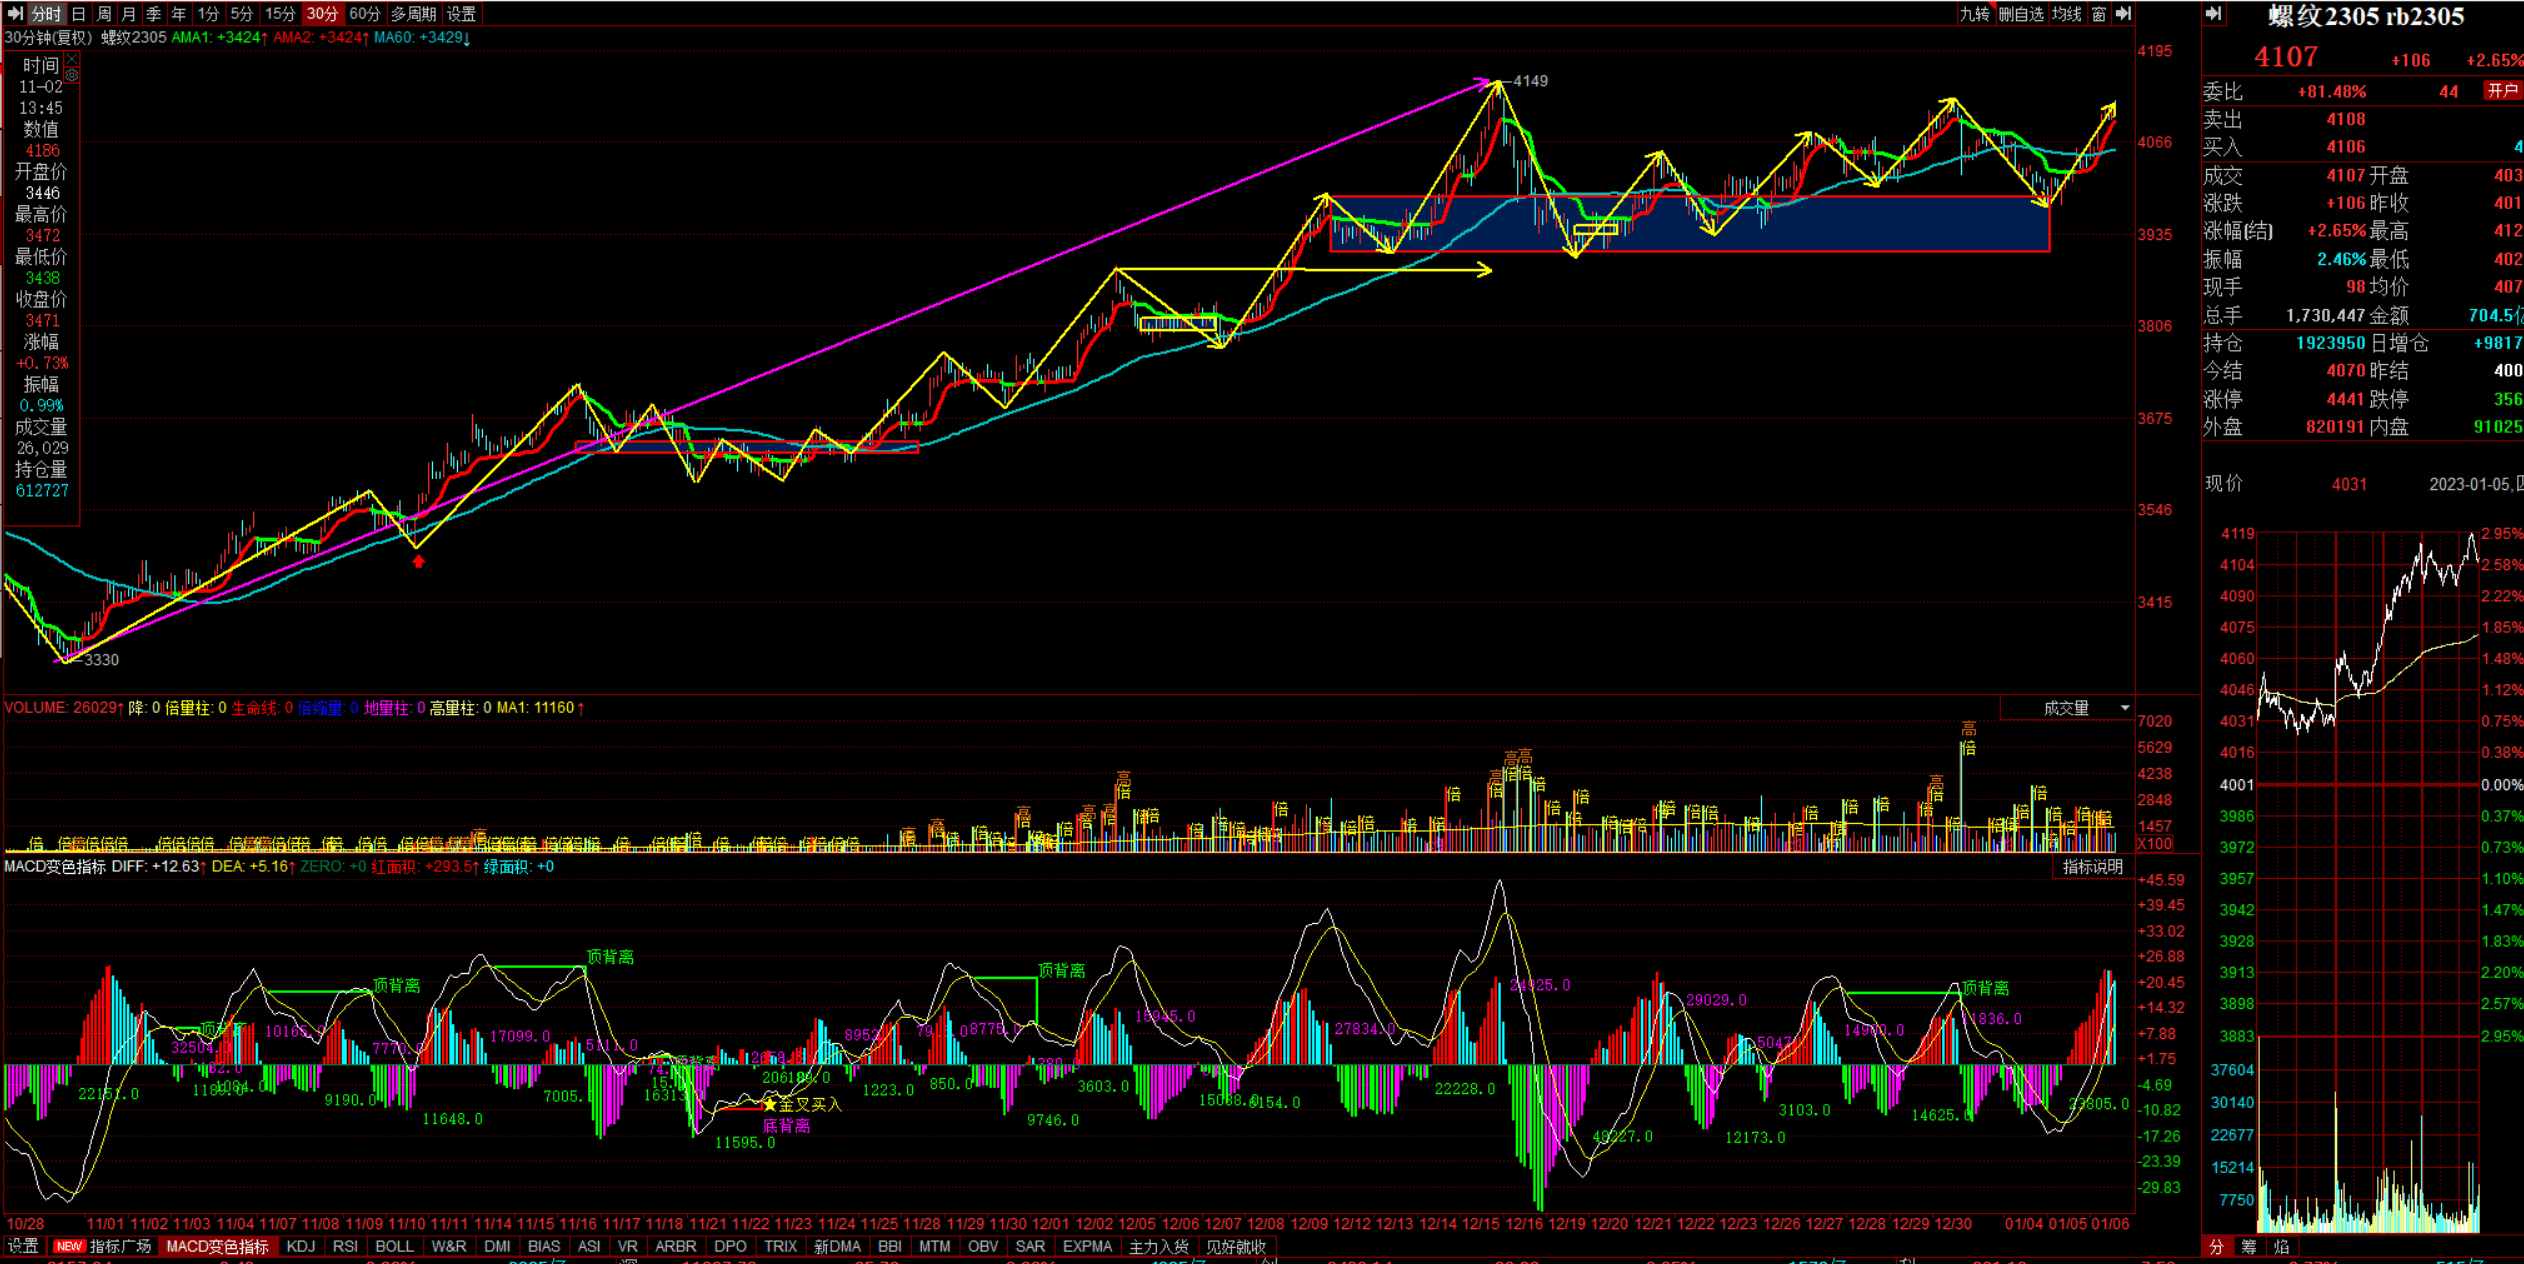Image resolution: width=2524 pixels, height=1264 pixels.
Task: Click the 焰 flame icon tab
Action: (x=2281, y=1247)
